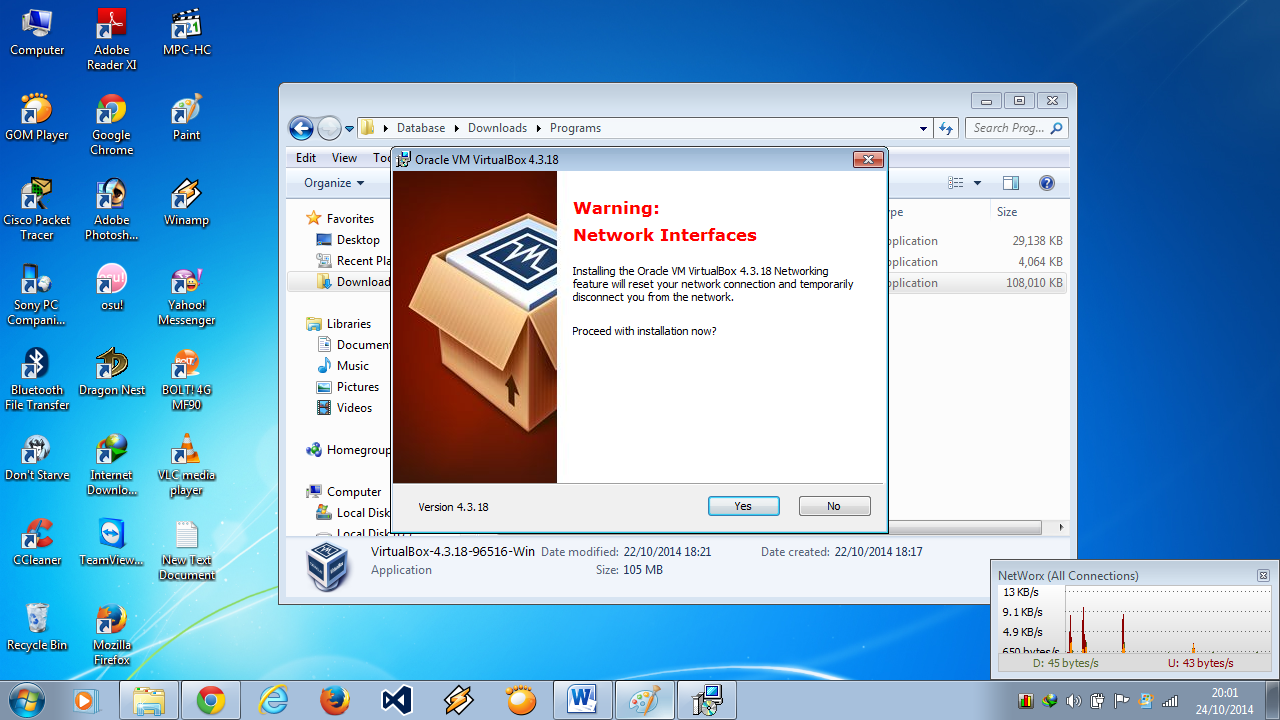
Task: Decline installation with the No button
Action: [x=834, y=506]
